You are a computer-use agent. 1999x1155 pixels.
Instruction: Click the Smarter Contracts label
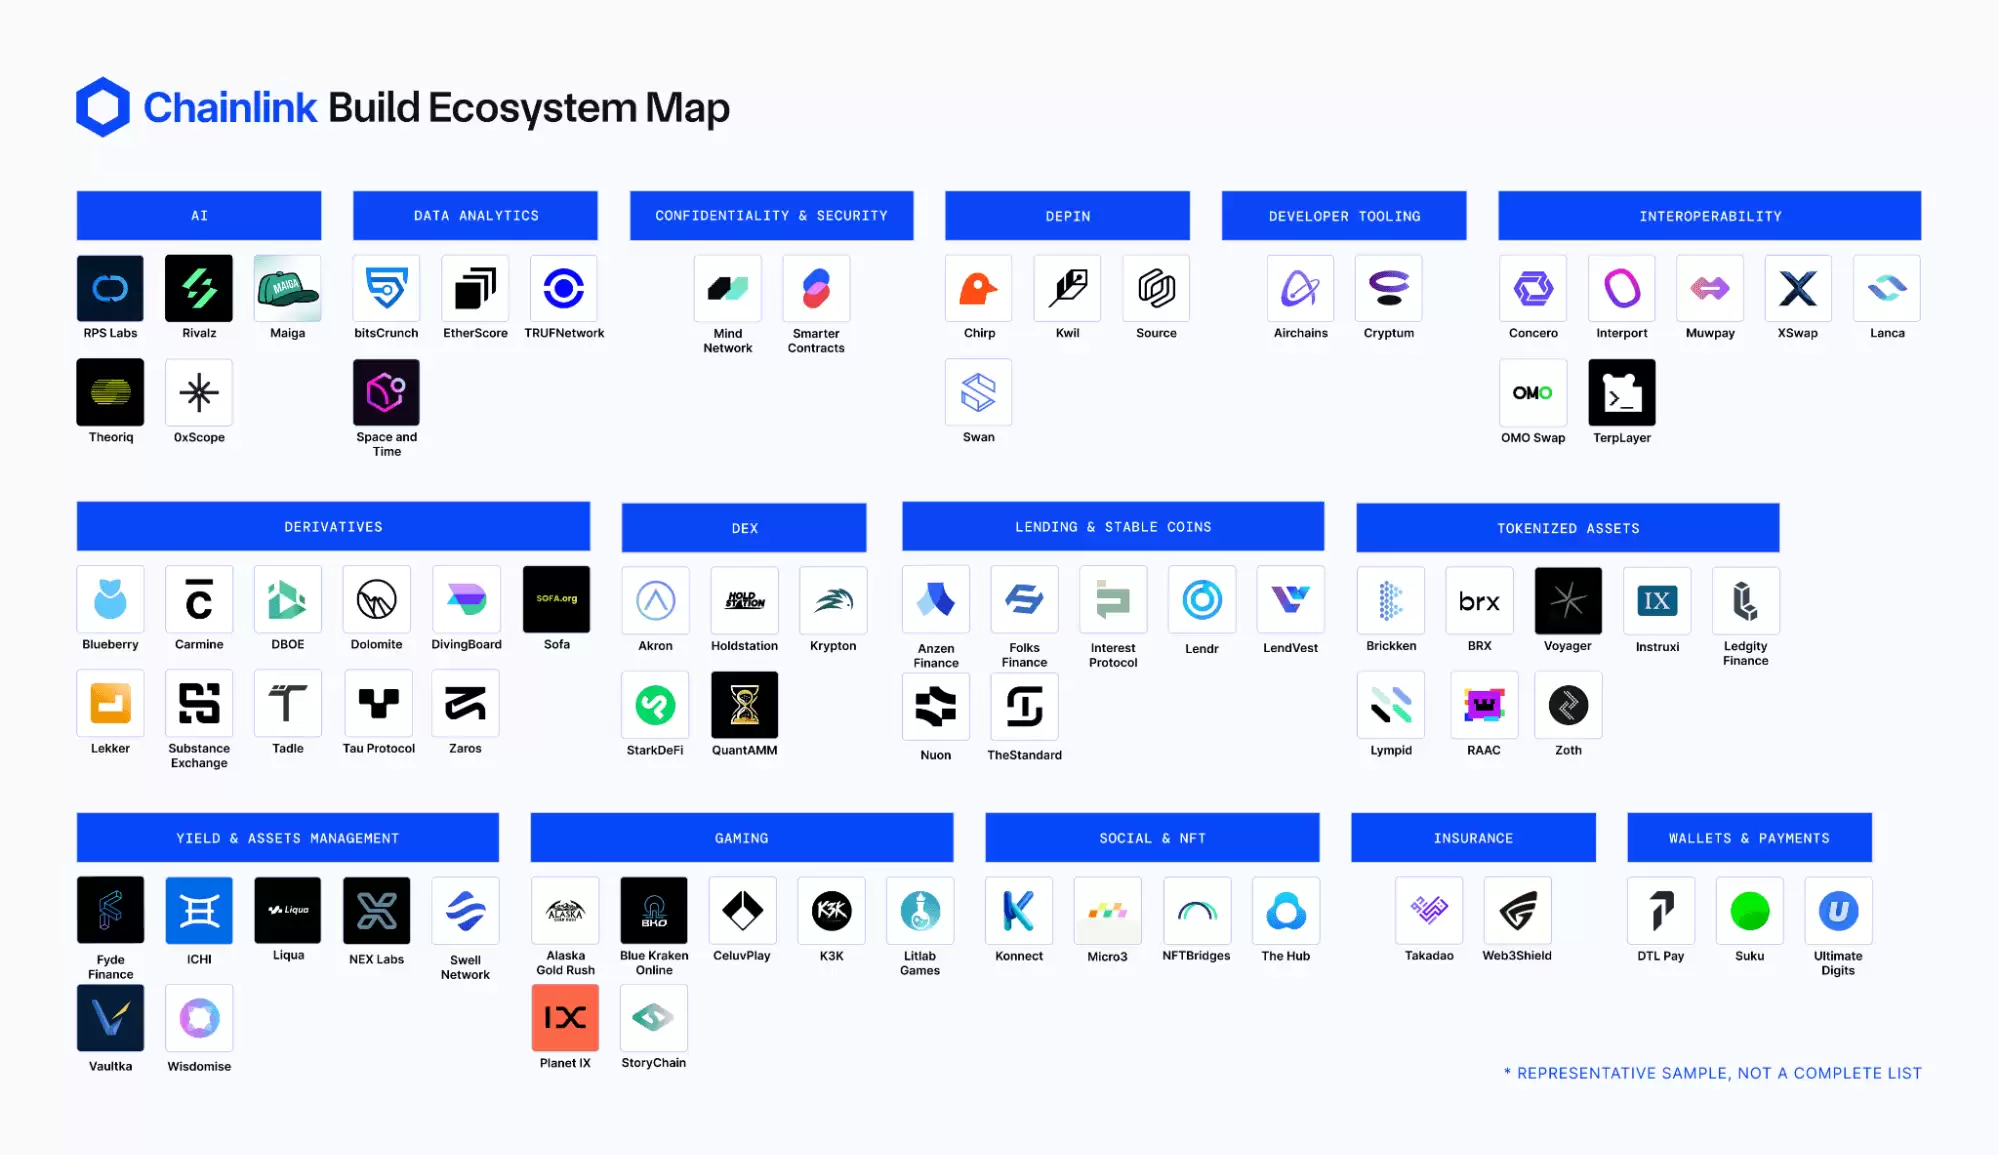(816, 341)
